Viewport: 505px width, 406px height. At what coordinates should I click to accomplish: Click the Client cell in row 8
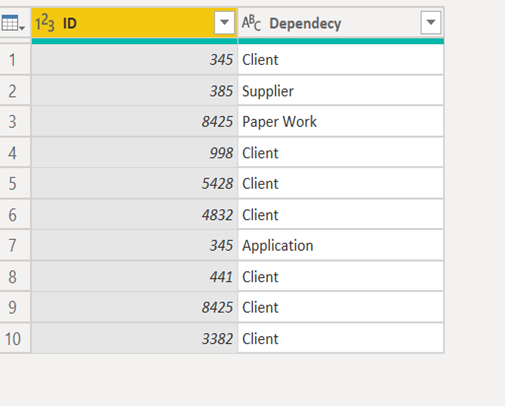click(341, 277)
